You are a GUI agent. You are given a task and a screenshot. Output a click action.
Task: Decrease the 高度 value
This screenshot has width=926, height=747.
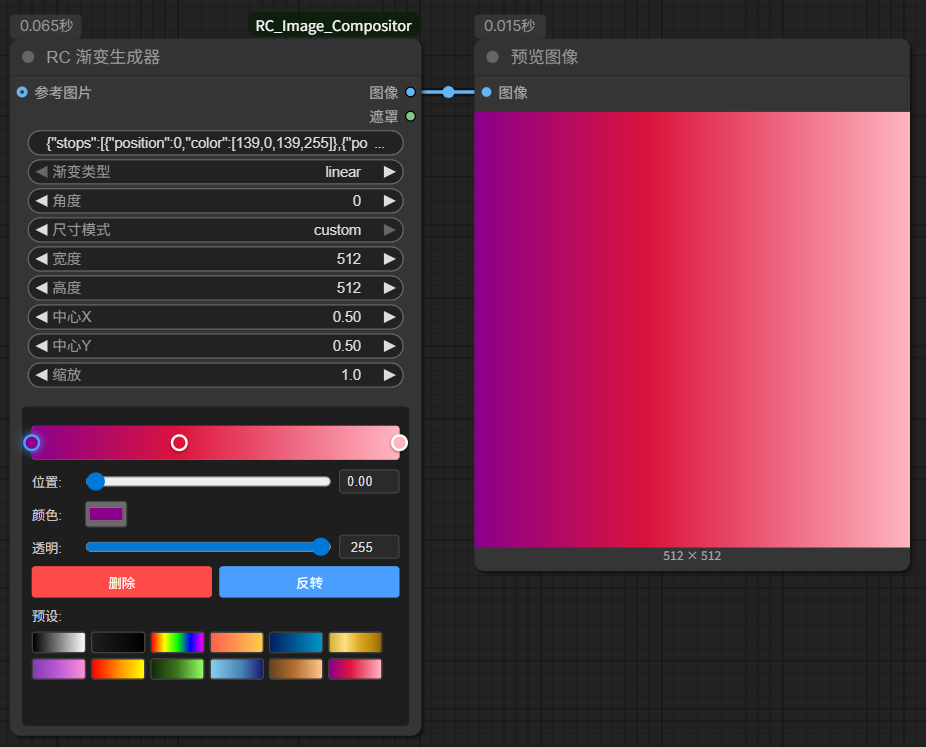(41, 288)
